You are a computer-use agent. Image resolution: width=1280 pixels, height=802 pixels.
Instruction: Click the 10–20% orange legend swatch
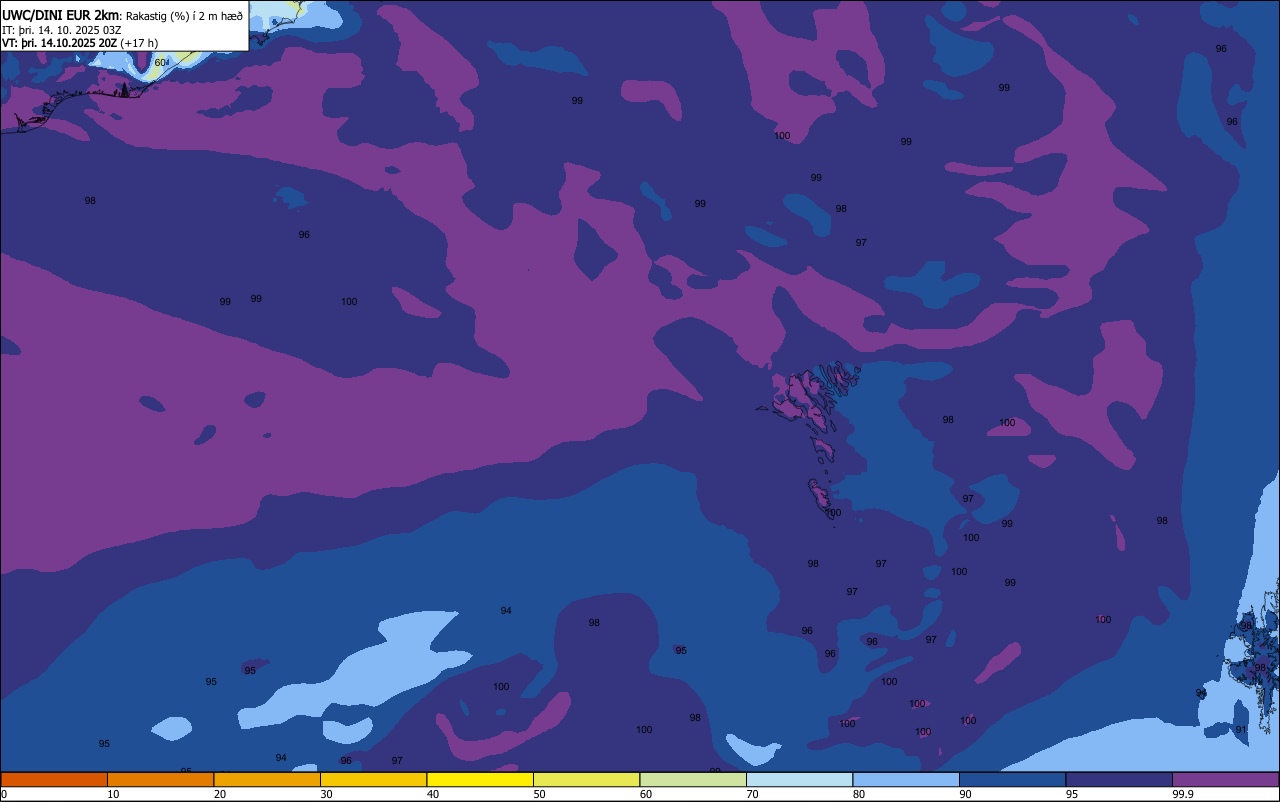[x=160, y=779]
